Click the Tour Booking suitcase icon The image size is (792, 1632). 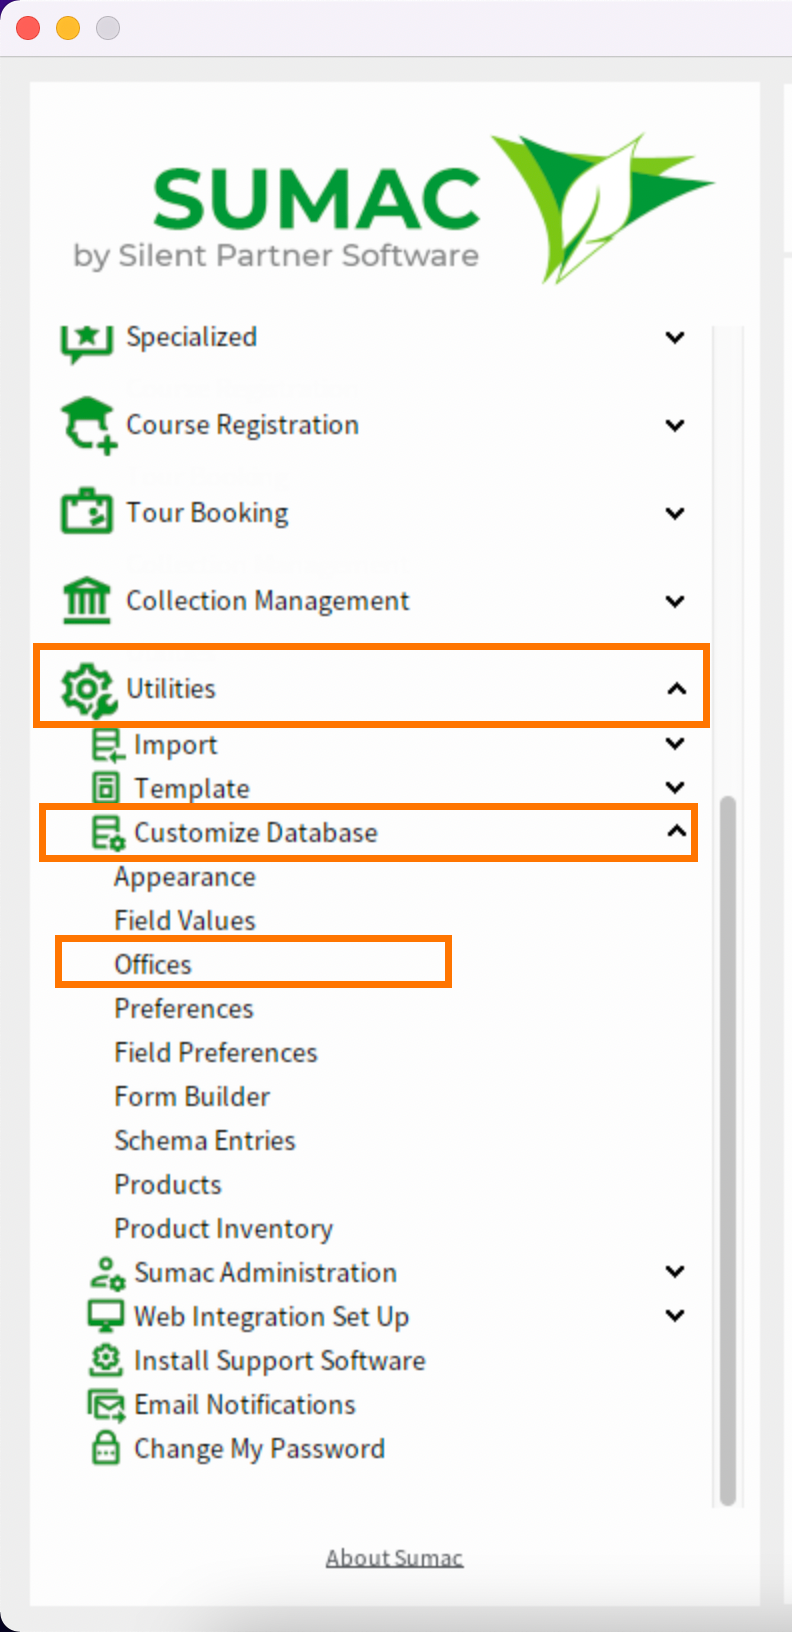[87, 512]
